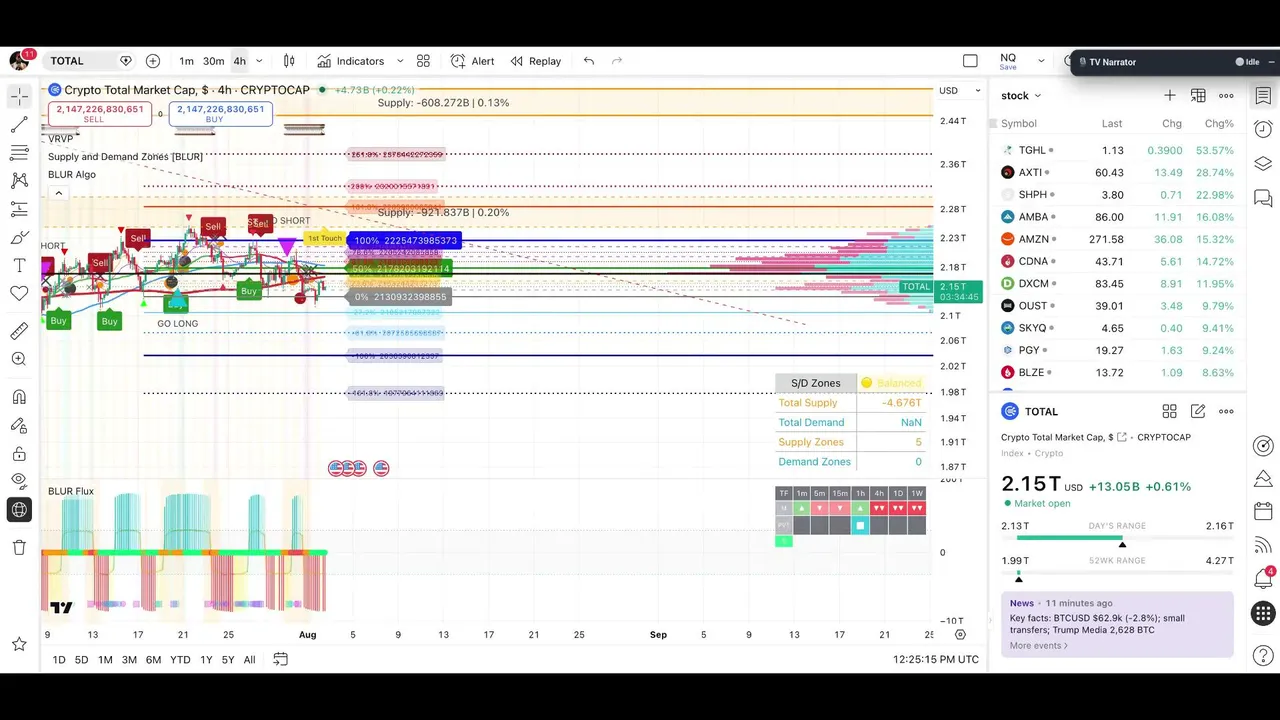Create a new Alert

click(x=472, y=61)
